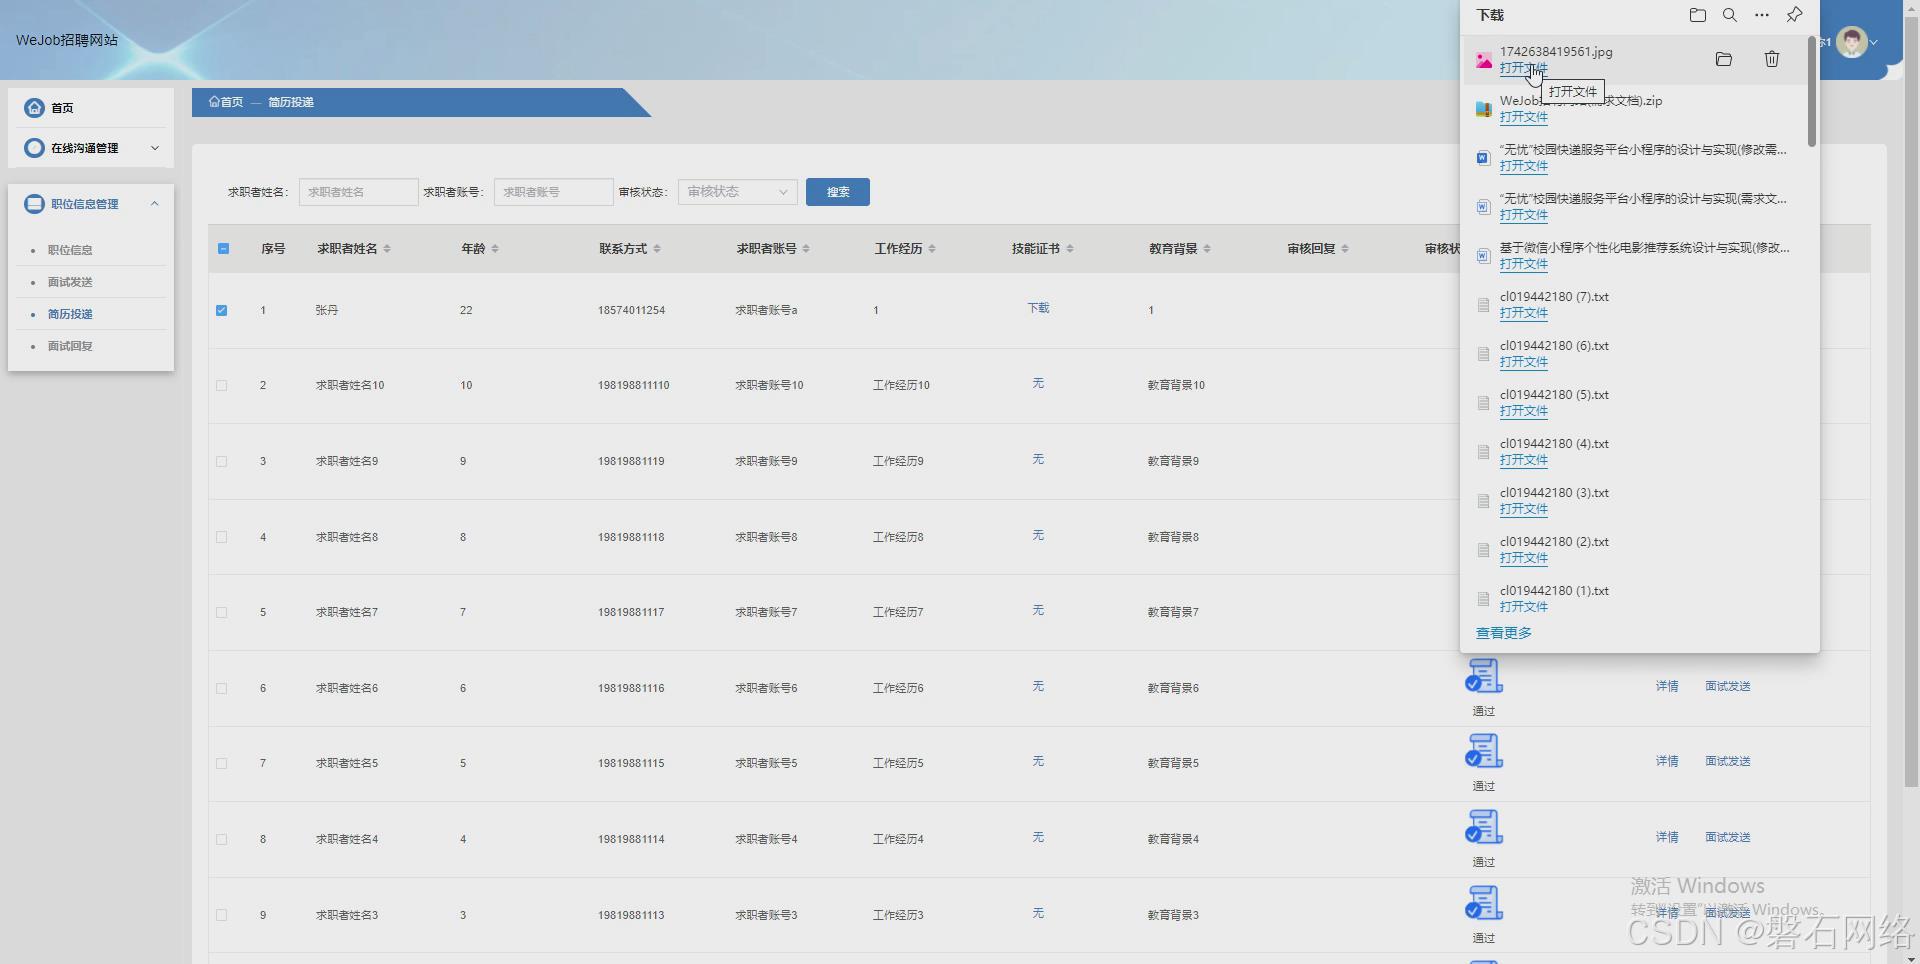This screenshot has width=1920, height=964.
Task: Sort by 工作经历 column arrows
Action: 932,249
